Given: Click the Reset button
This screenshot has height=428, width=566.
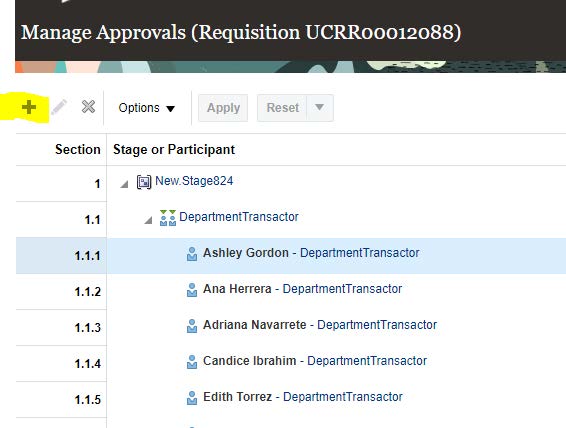Looking at the screenshot, I should coord(282,108).
